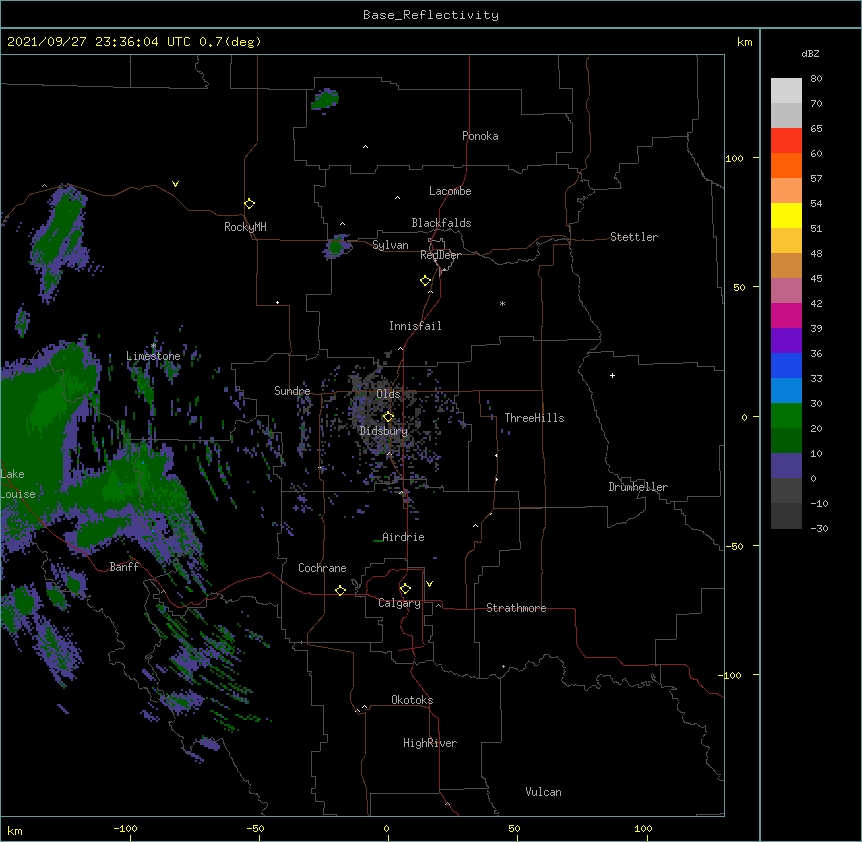Pick the blue 33-36 dBZ legend swatch
The height and width of the screenshot is (842, 862).
[786, 365]
